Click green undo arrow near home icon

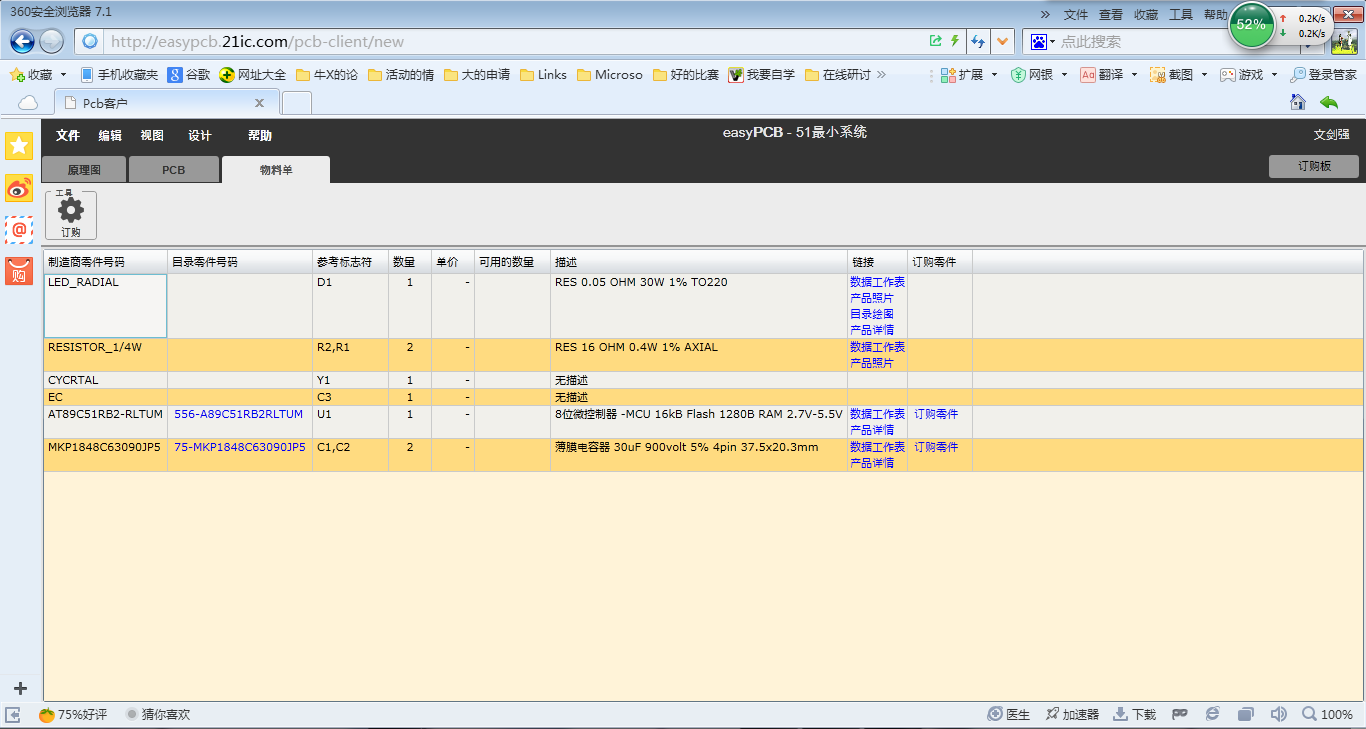(x=1329, y=102)
